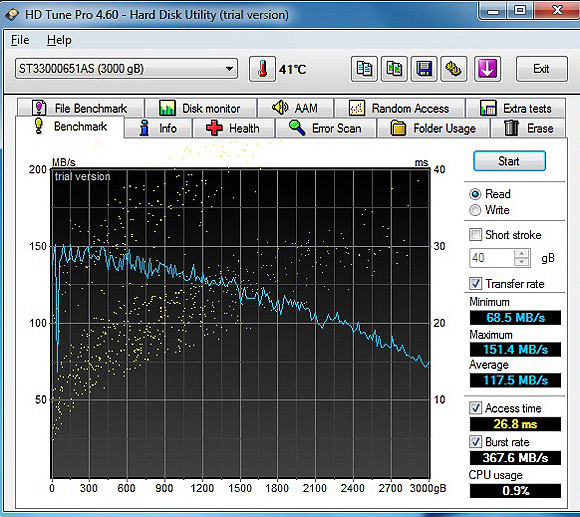Image resolution: width=580 pixels, height=517 pixels.
Task: Switch to the Error Scan tab
Action: pyautogui.click(x=326, y=128)
